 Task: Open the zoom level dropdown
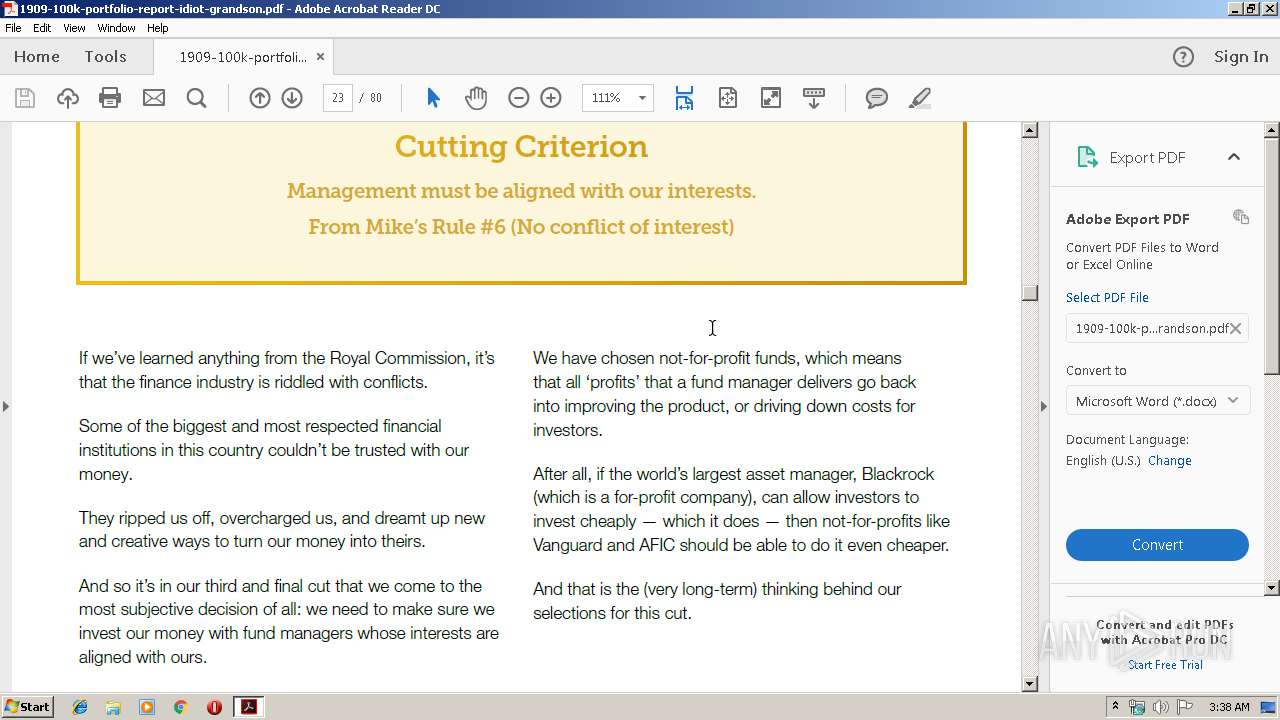click(x=642, y=98)
